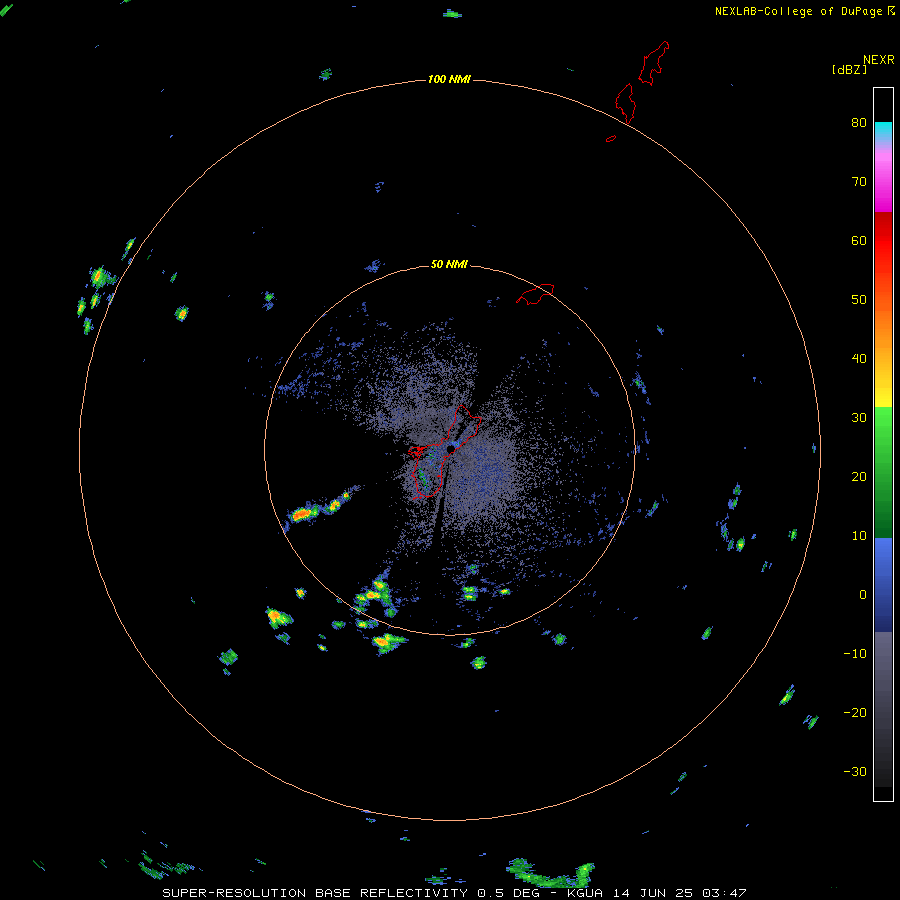This screenshot has width=900, height=900.
Task: Click the 70 value on the dBZ scale
Action: 859,181
